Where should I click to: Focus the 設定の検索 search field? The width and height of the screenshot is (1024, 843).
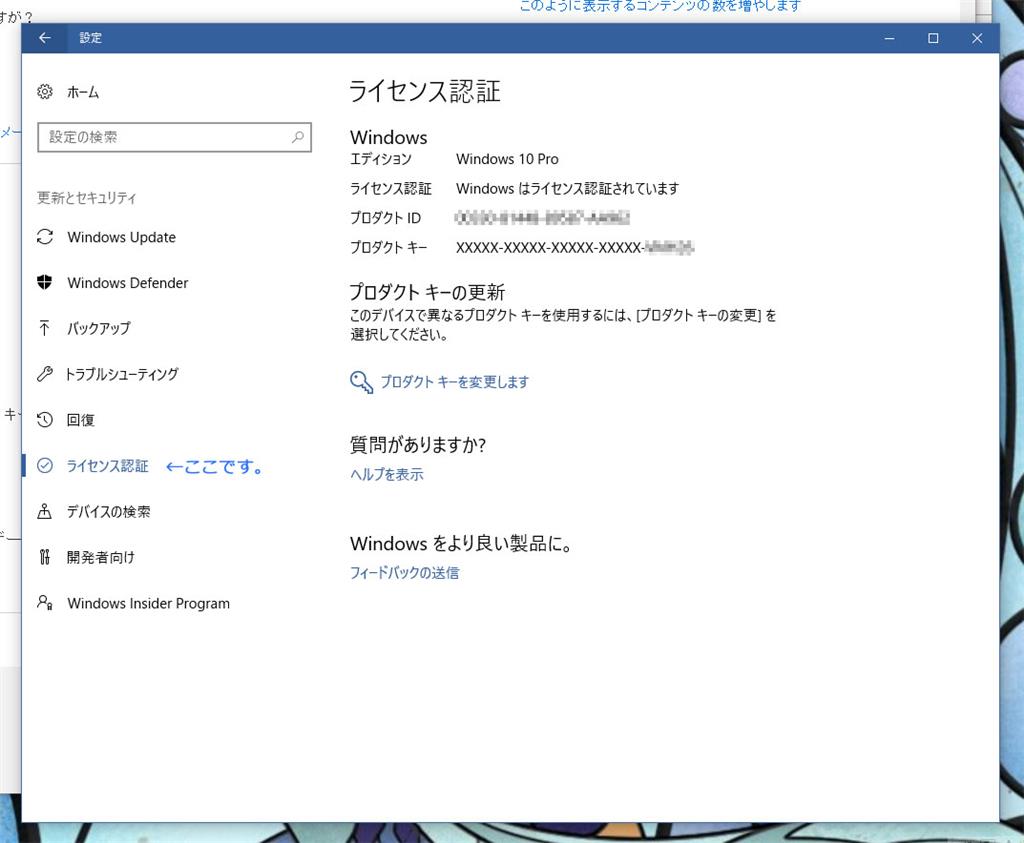174,137
